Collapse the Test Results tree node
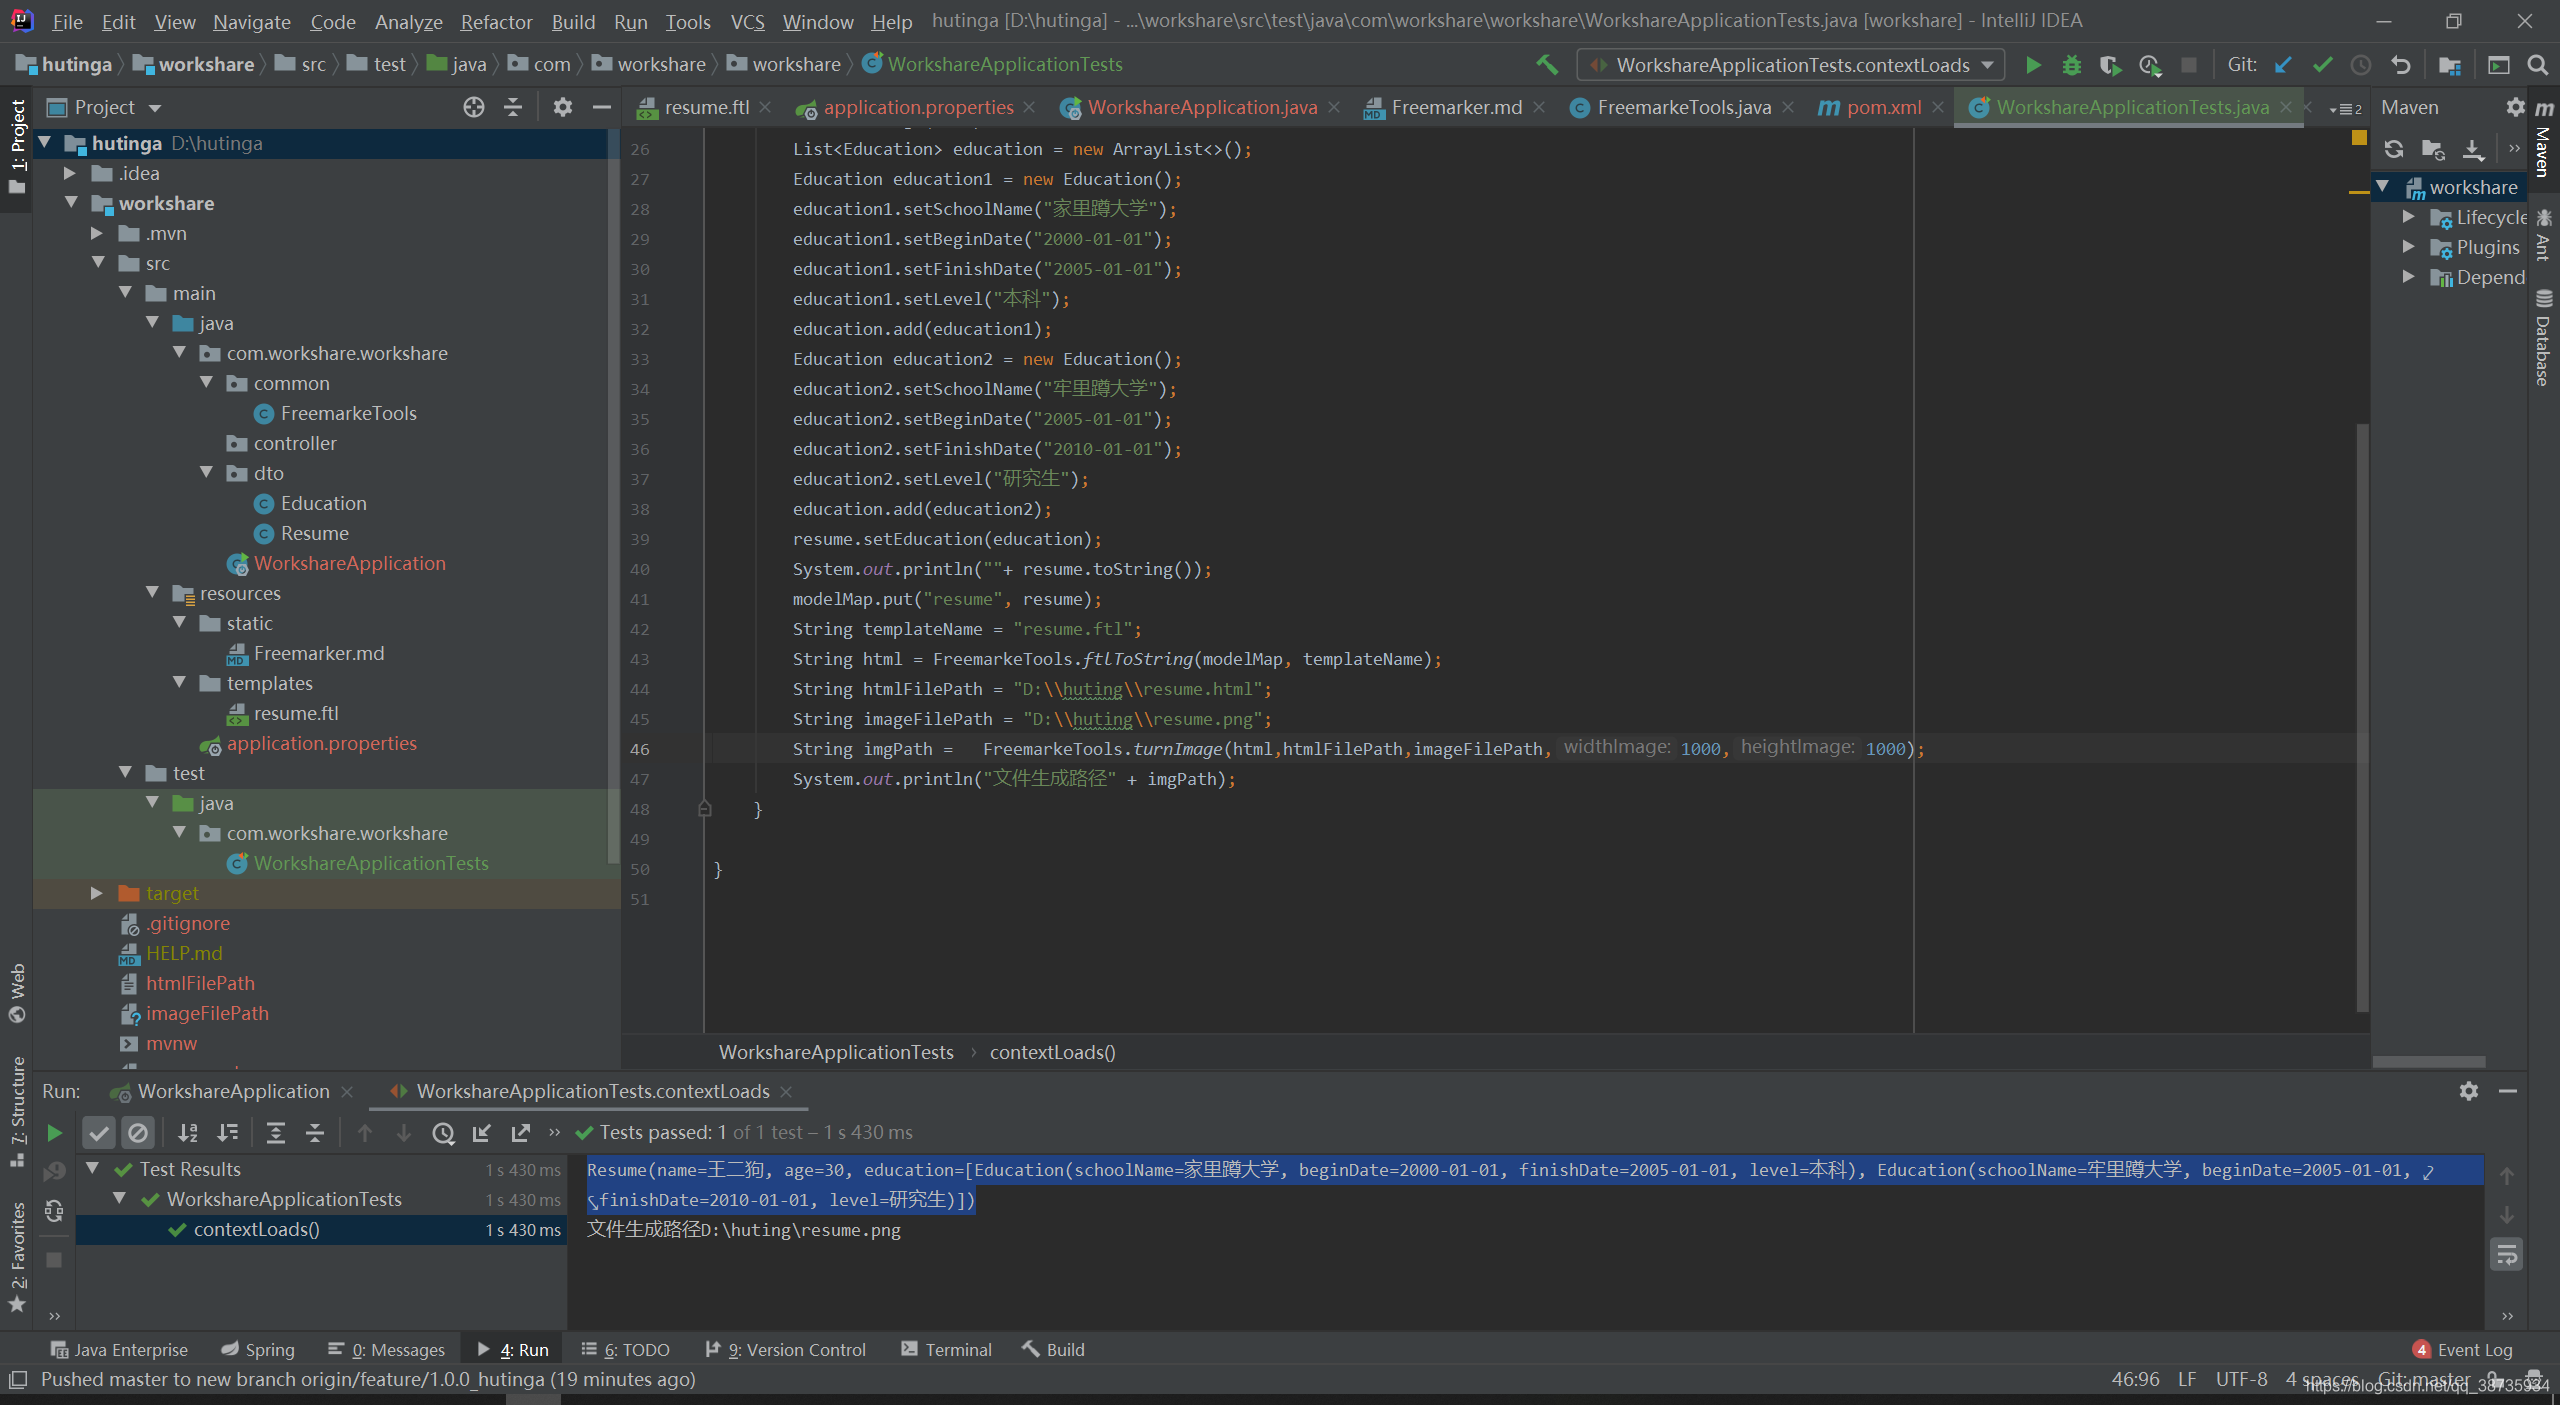This screenshot has width=2560, height=1405. [92, 1169]
